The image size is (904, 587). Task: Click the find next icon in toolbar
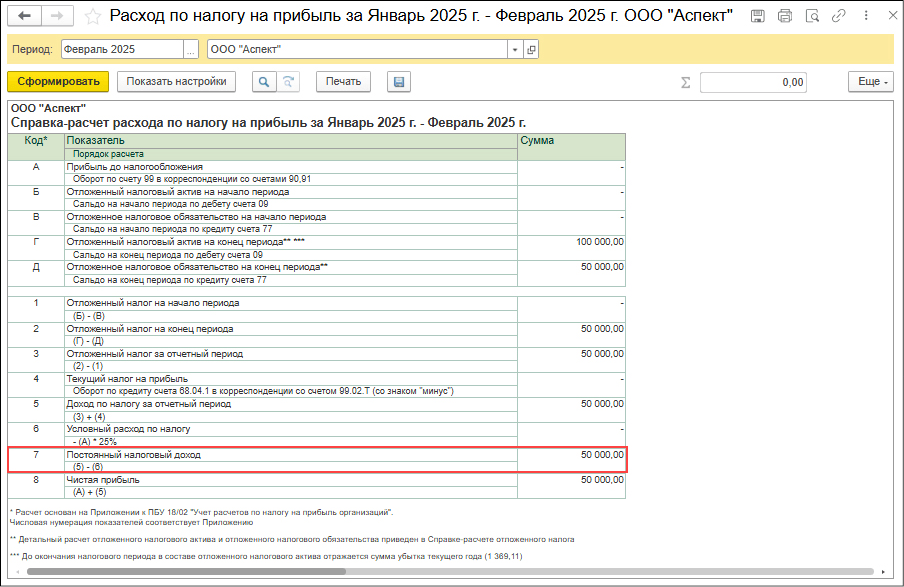(288, 82)
